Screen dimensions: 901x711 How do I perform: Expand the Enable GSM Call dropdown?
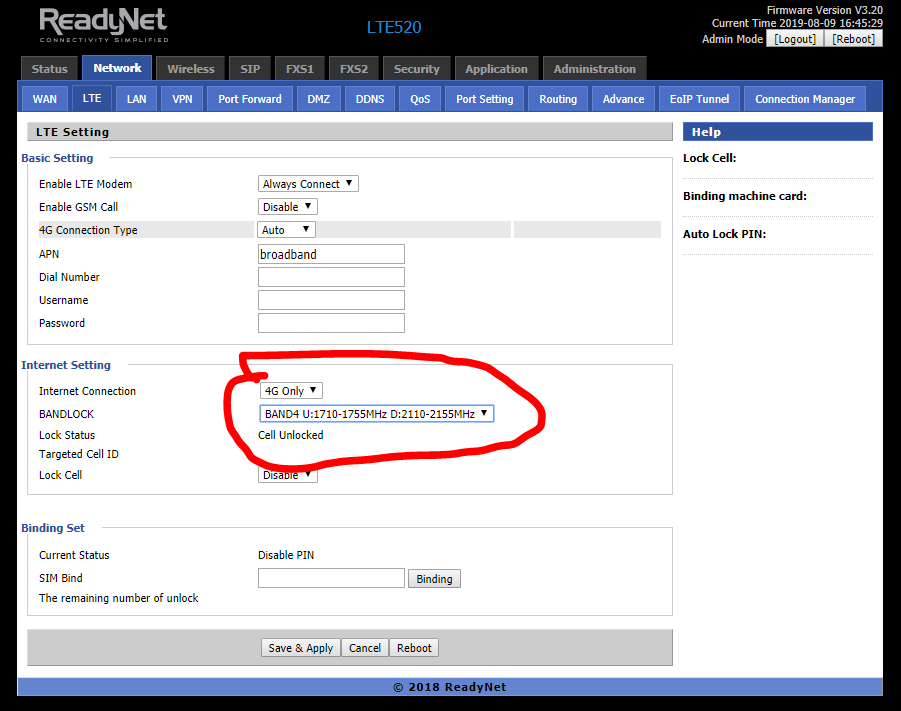pyautogui.click(x=287, y=206)
